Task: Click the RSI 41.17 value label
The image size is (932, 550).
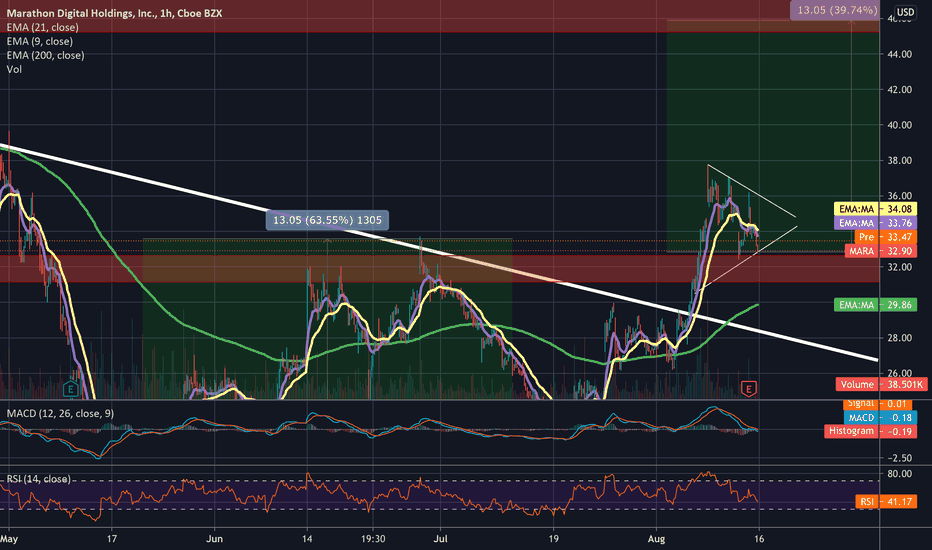Action: [x=886, y=502]
